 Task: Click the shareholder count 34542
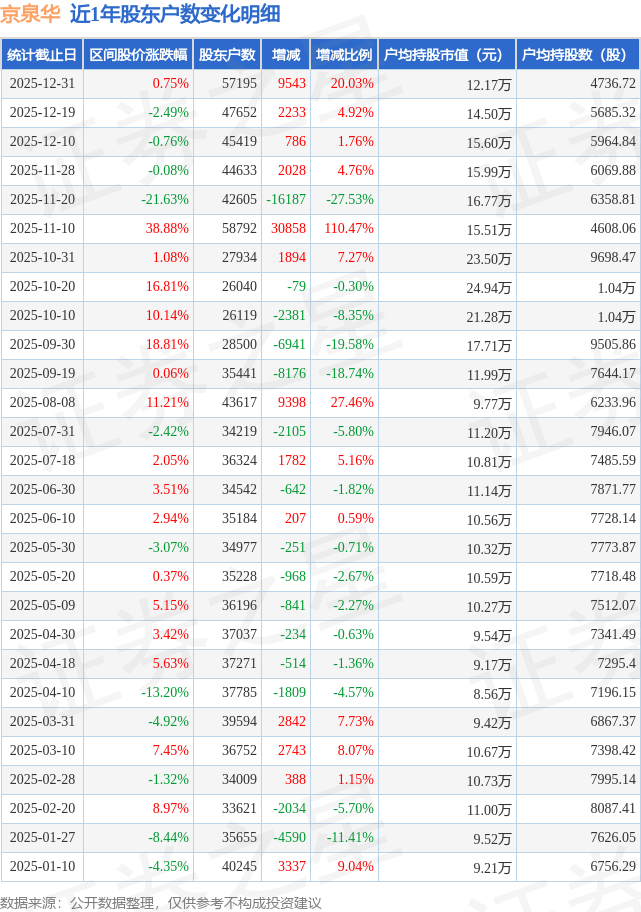click(239, 489)
